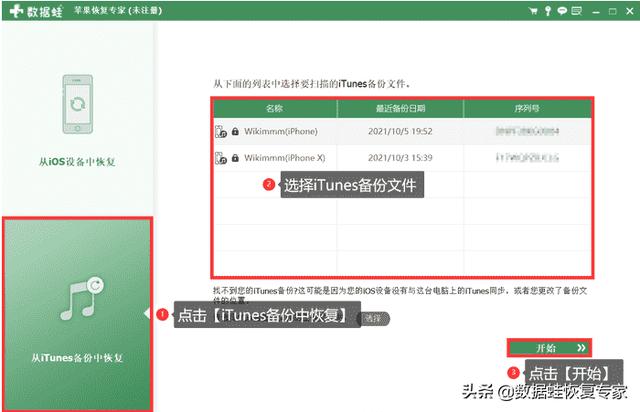This screenshot has height=412, width=640.
Task: Sort by 名称 column header
Action: (x=275, y=107)
